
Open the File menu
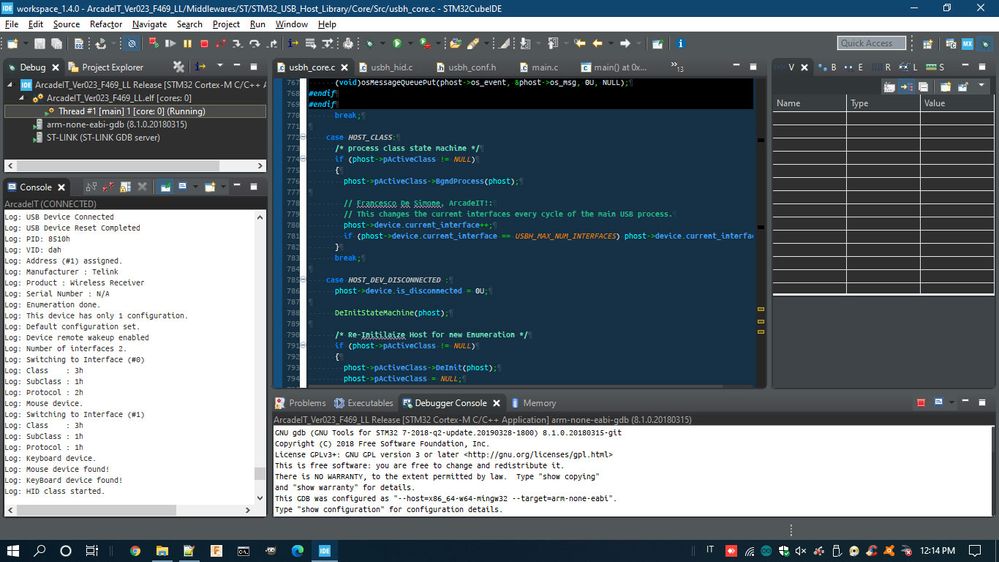pyautogui.click(x=11, y=24)
